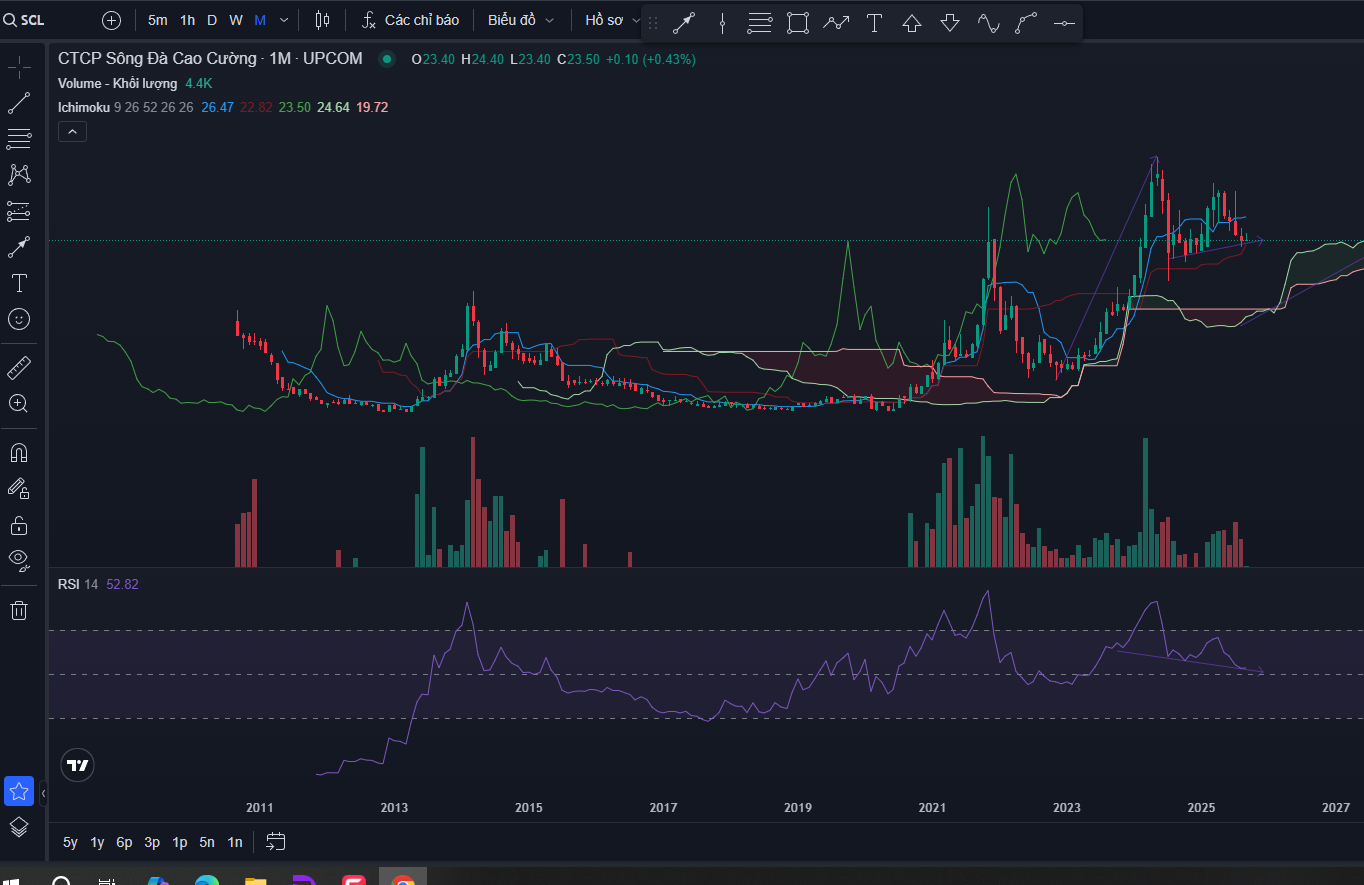Expand the timeframe interval dropdown arrow
The width and height of the screenshot is (1364, 885).
284,20
